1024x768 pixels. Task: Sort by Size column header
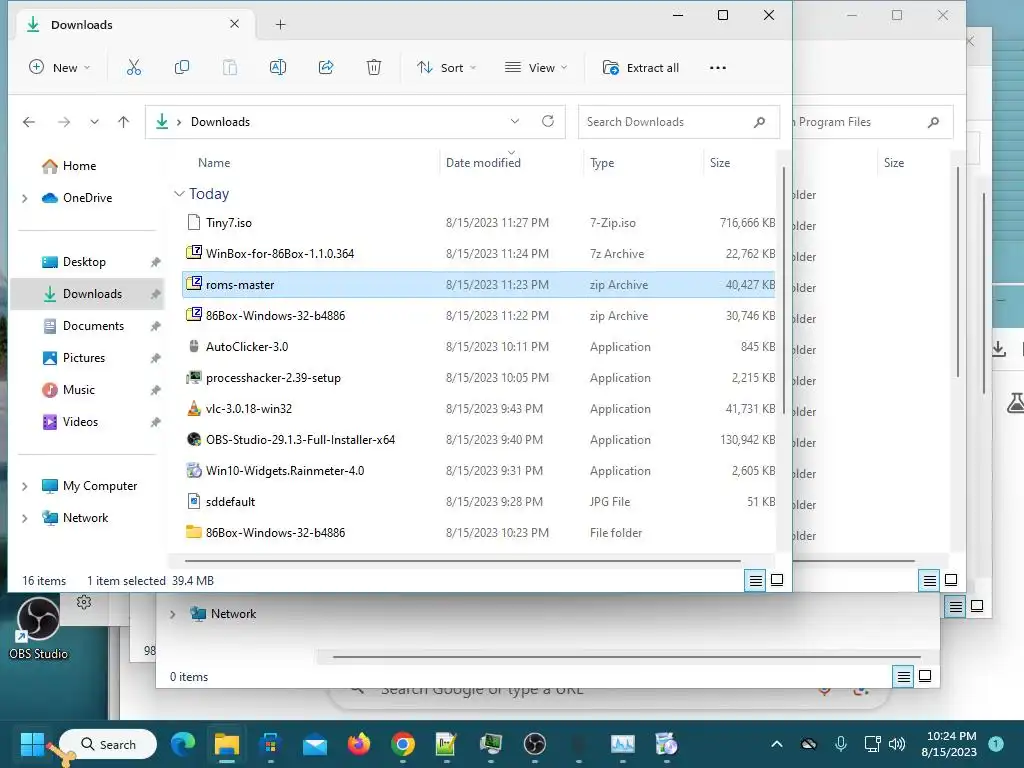720,163
